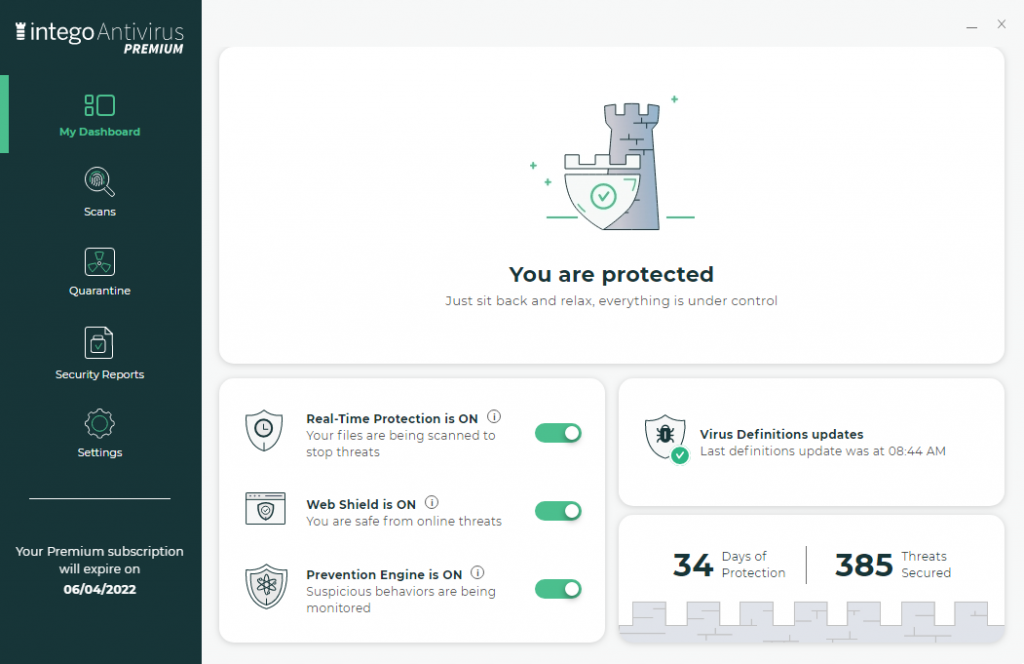This screenshot has width=1024, height=664.
Task: Open the My Dashboard icon
Action: click(x=99, y=104)
